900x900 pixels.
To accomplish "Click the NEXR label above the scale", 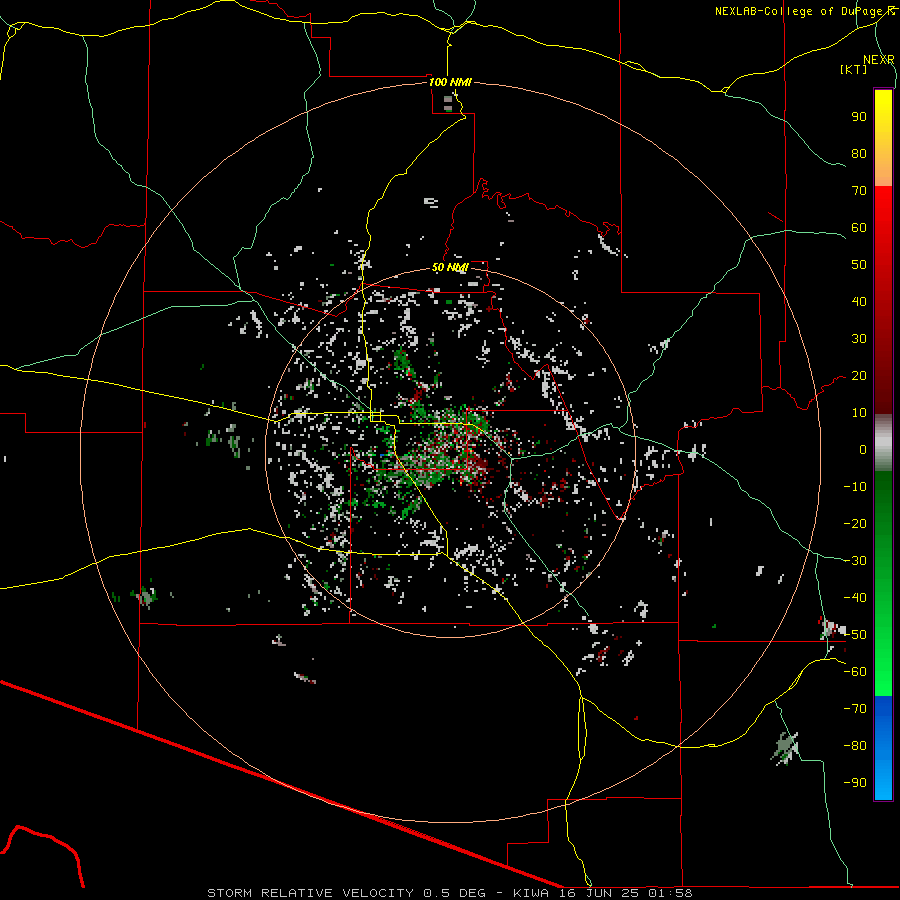I will (879, 60).
